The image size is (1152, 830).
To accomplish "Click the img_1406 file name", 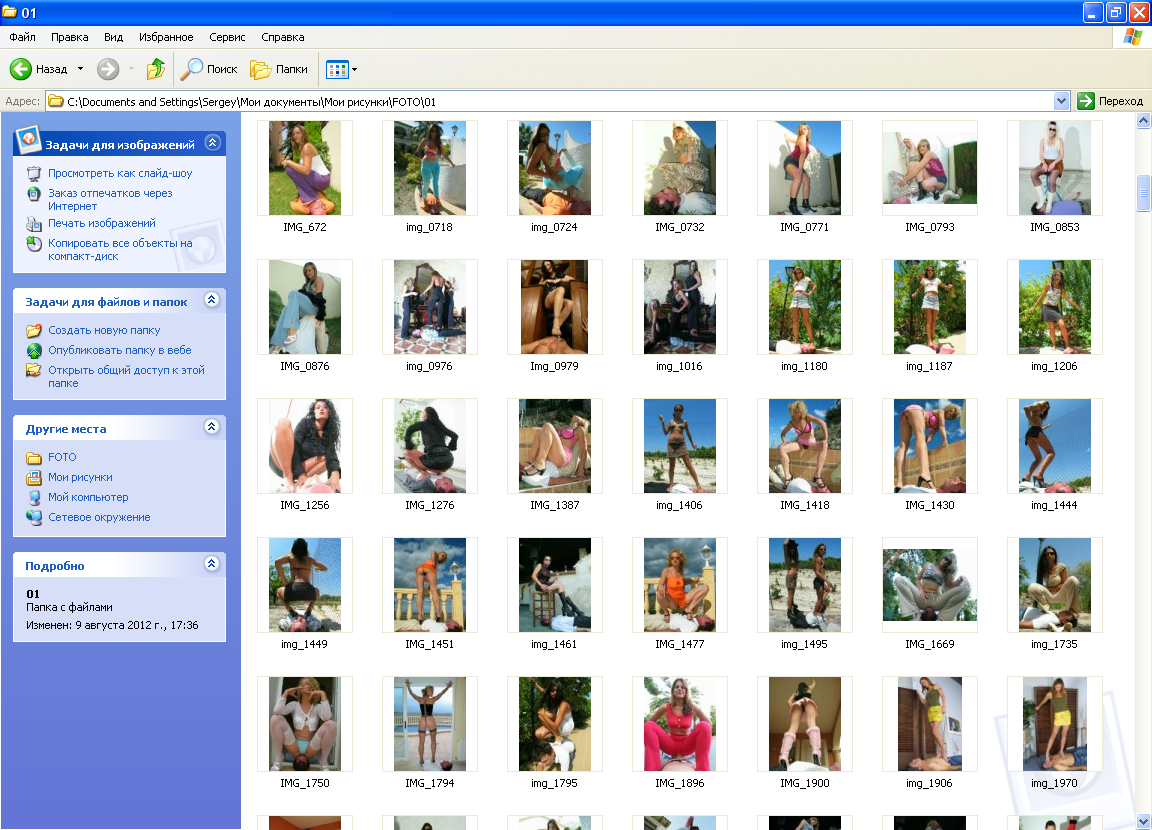I will click(679, 505).
